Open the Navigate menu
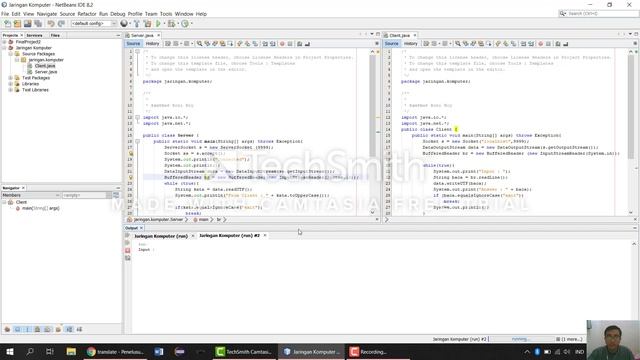Image resolution: width=640 pixels, height=360 pixels. 47,14
